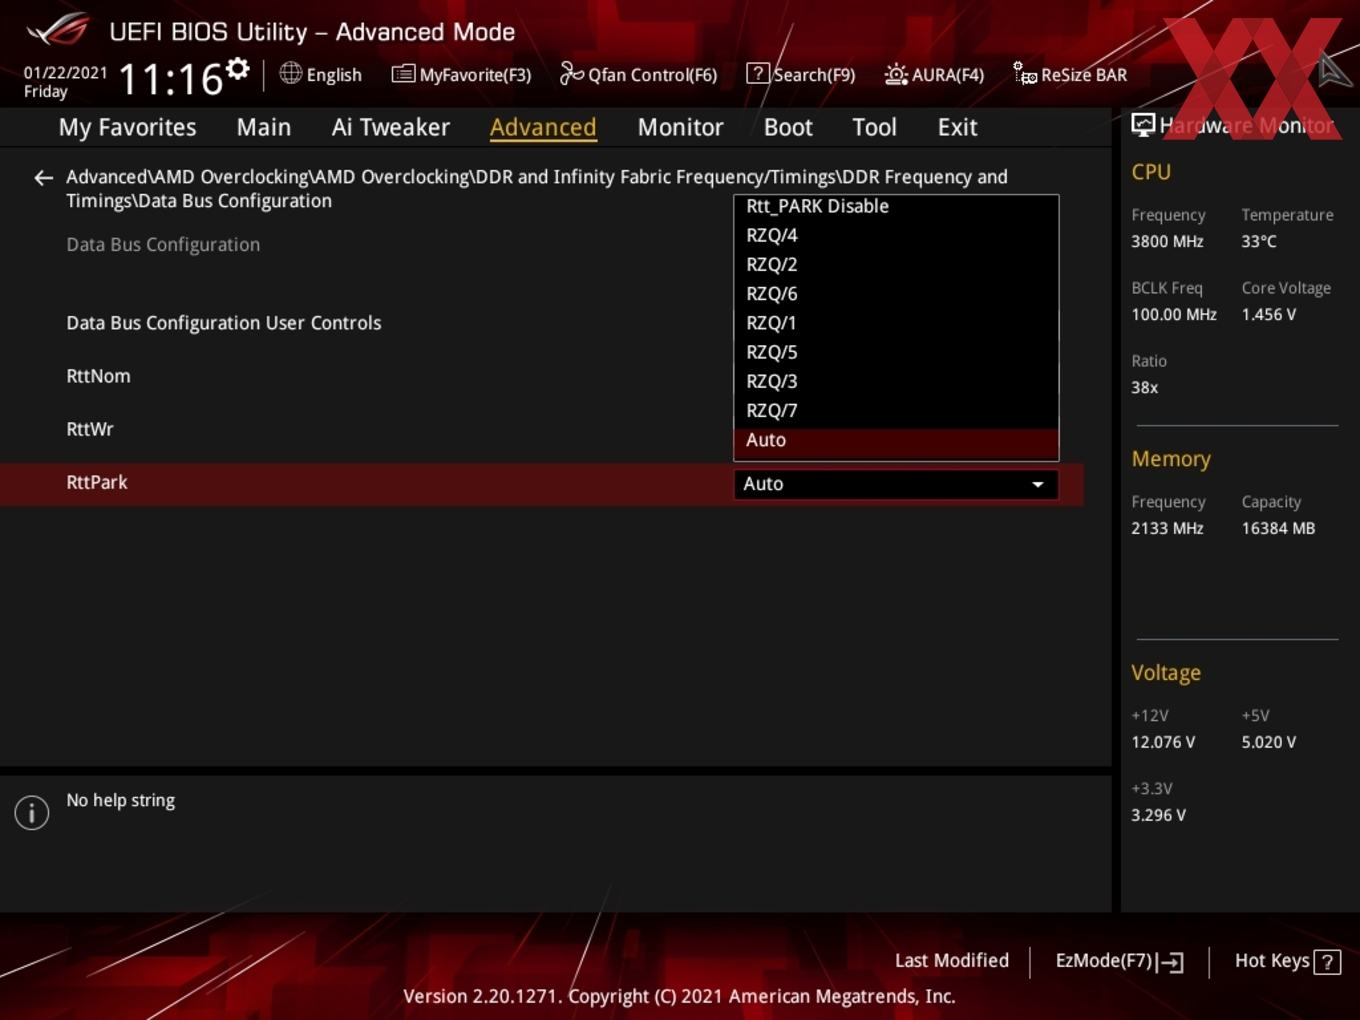Viewport: 1360px width, 1020px height.
Task: Click the CPU frequency value 3800 MHz
Action: 1167,241
